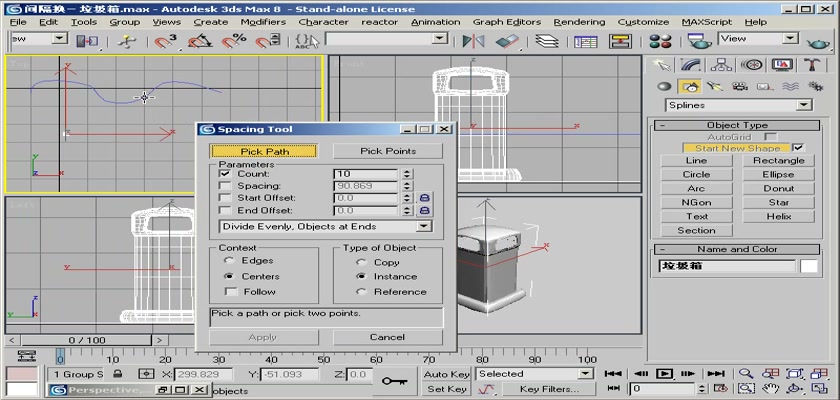Click the Quick Render teapot icon
Image resolution: width=840 pixels, height=400 pixels.
tap(818, 41)
